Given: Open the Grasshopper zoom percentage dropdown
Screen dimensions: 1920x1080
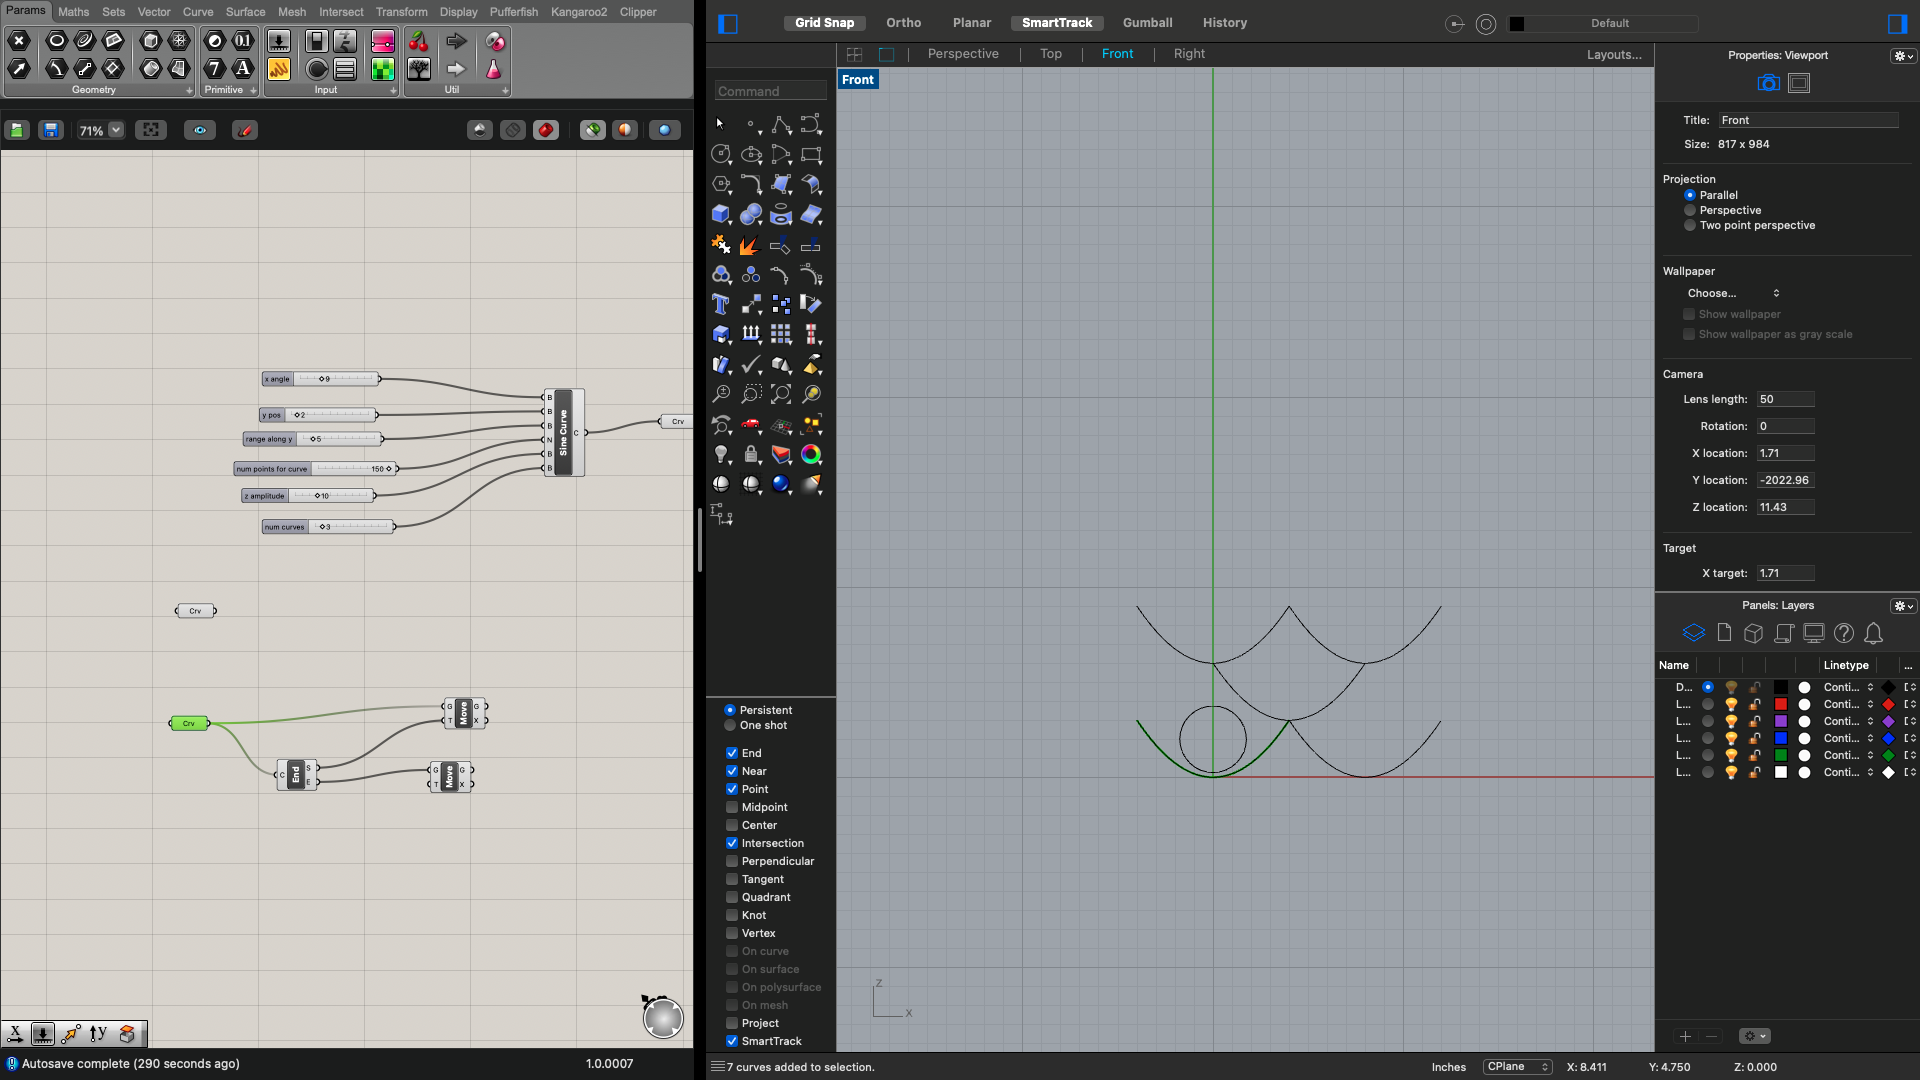Looking at the screenshot, I should coord(116,130).
